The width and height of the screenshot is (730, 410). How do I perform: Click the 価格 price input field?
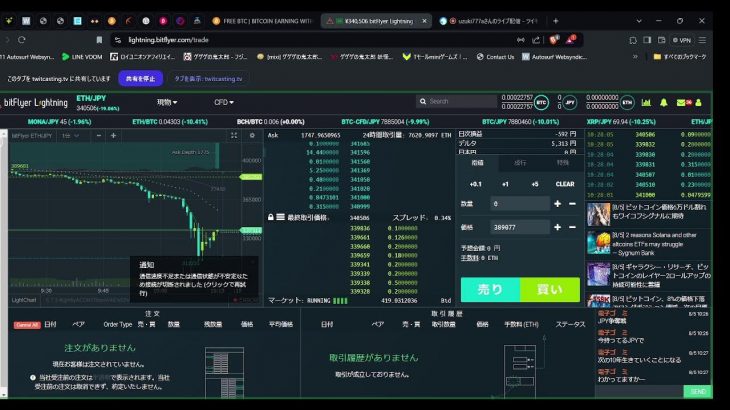520,227
